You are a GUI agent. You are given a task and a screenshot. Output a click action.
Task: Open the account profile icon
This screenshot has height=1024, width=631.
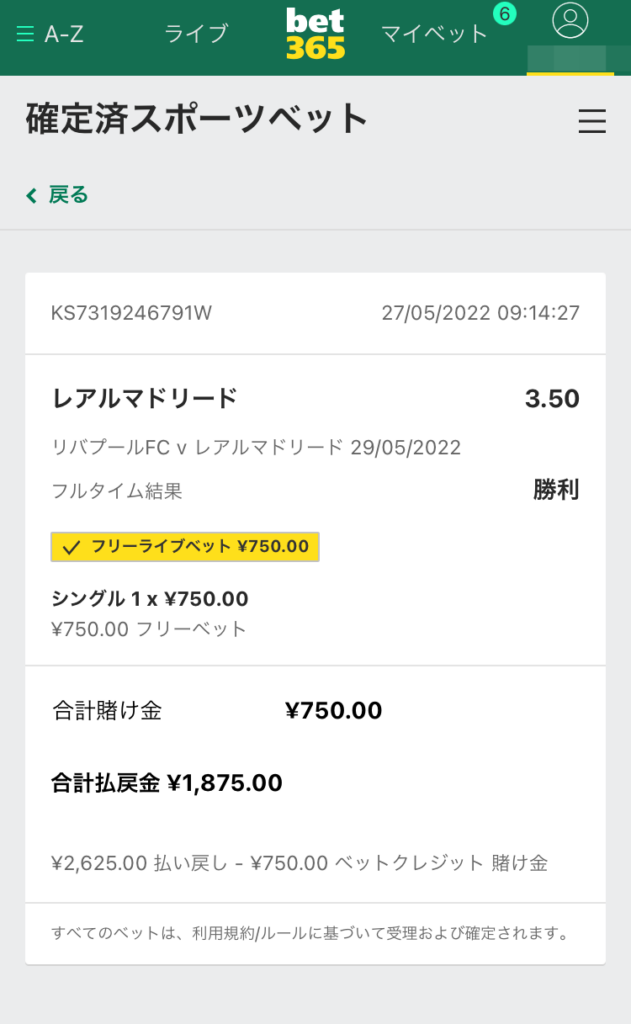(572, 26)
